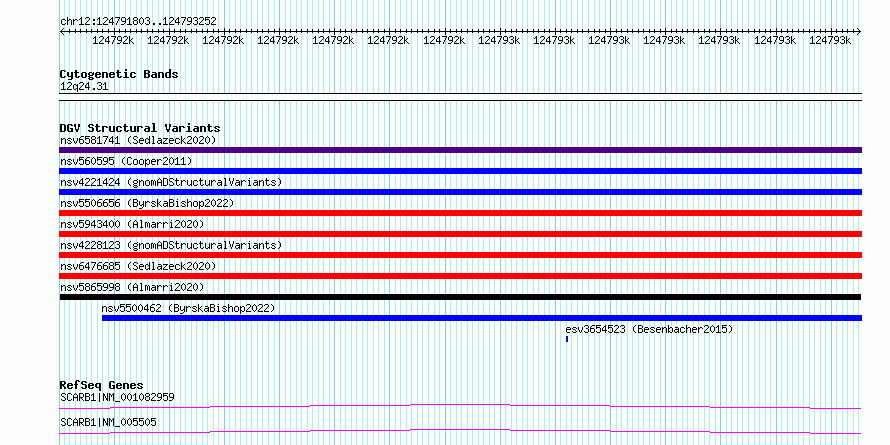Open the SCARB1|NM_005505 gene label

click(x=108, y=423)
